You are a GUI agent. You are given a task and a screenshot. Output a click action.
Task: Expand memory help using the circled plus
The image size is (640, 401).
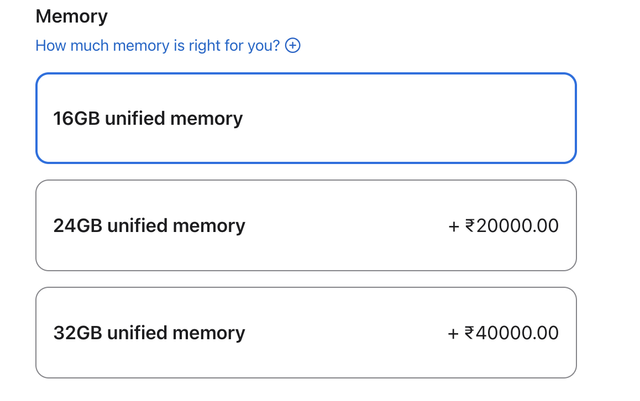293,45
